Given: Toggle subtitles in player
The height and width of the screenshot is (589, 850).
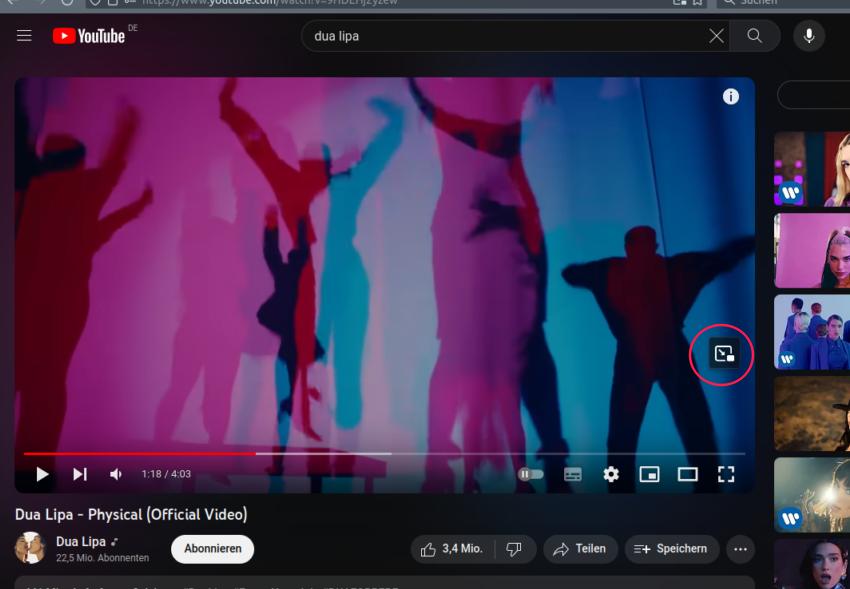Looking at the screenshot, I should coord(572,475).
